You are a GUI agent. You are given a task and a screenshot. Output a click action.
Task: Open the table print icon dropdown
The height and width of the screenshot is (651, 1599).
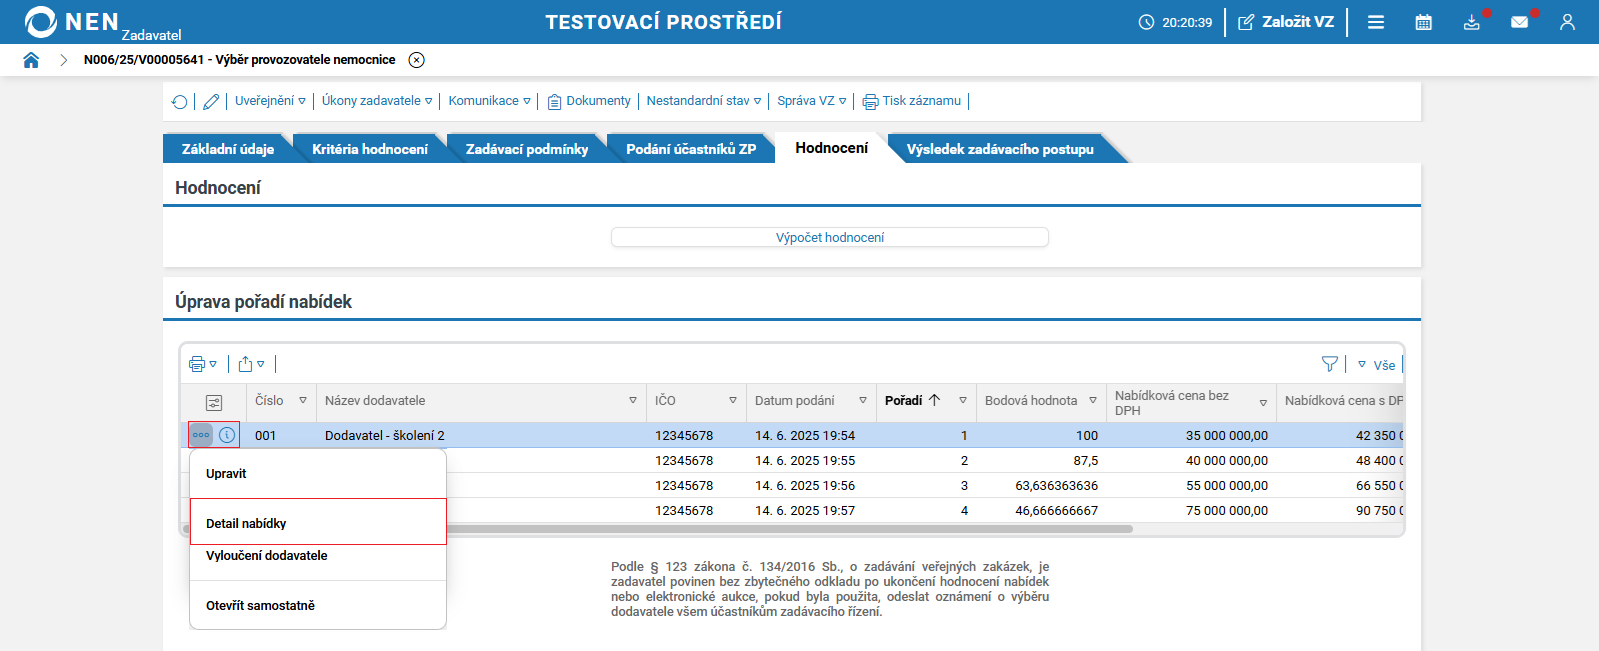pos(203,364)
